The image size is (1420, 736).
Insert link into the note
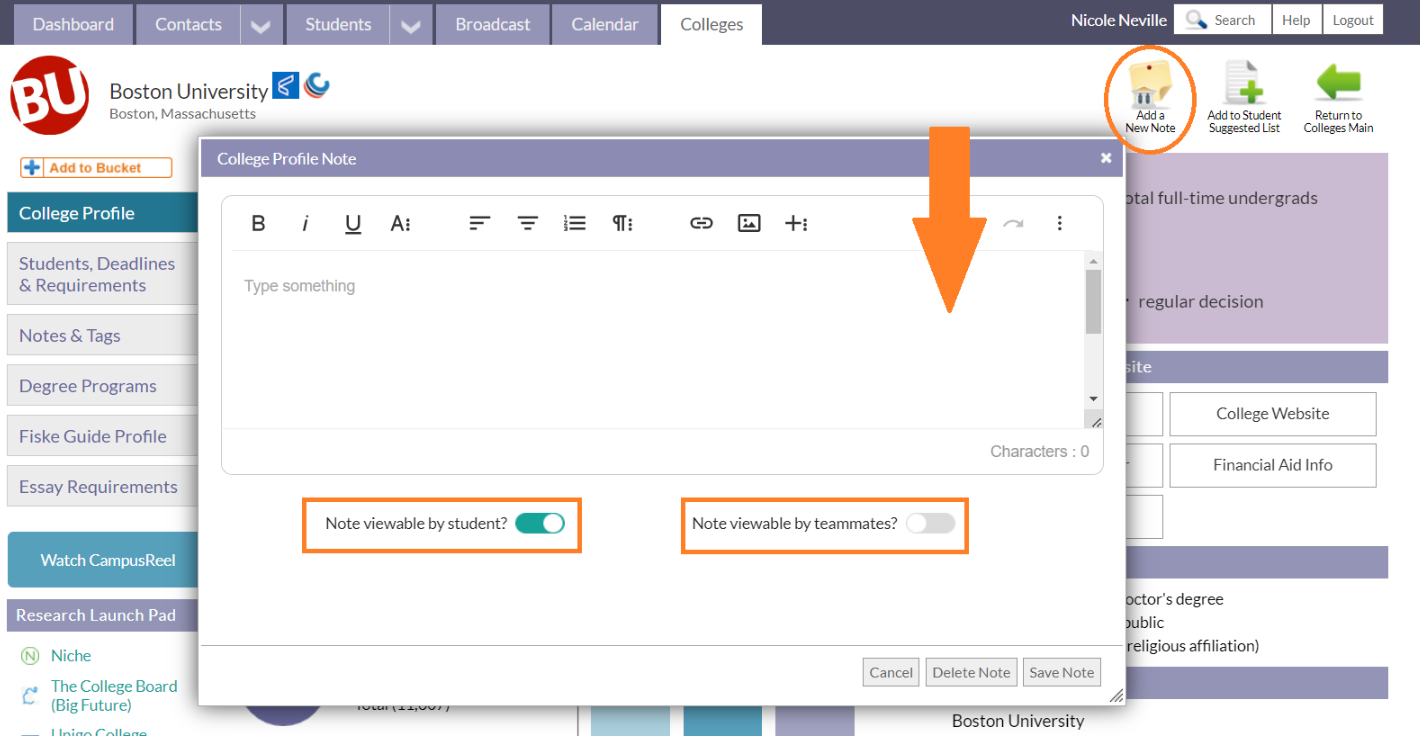pos(701,223)
